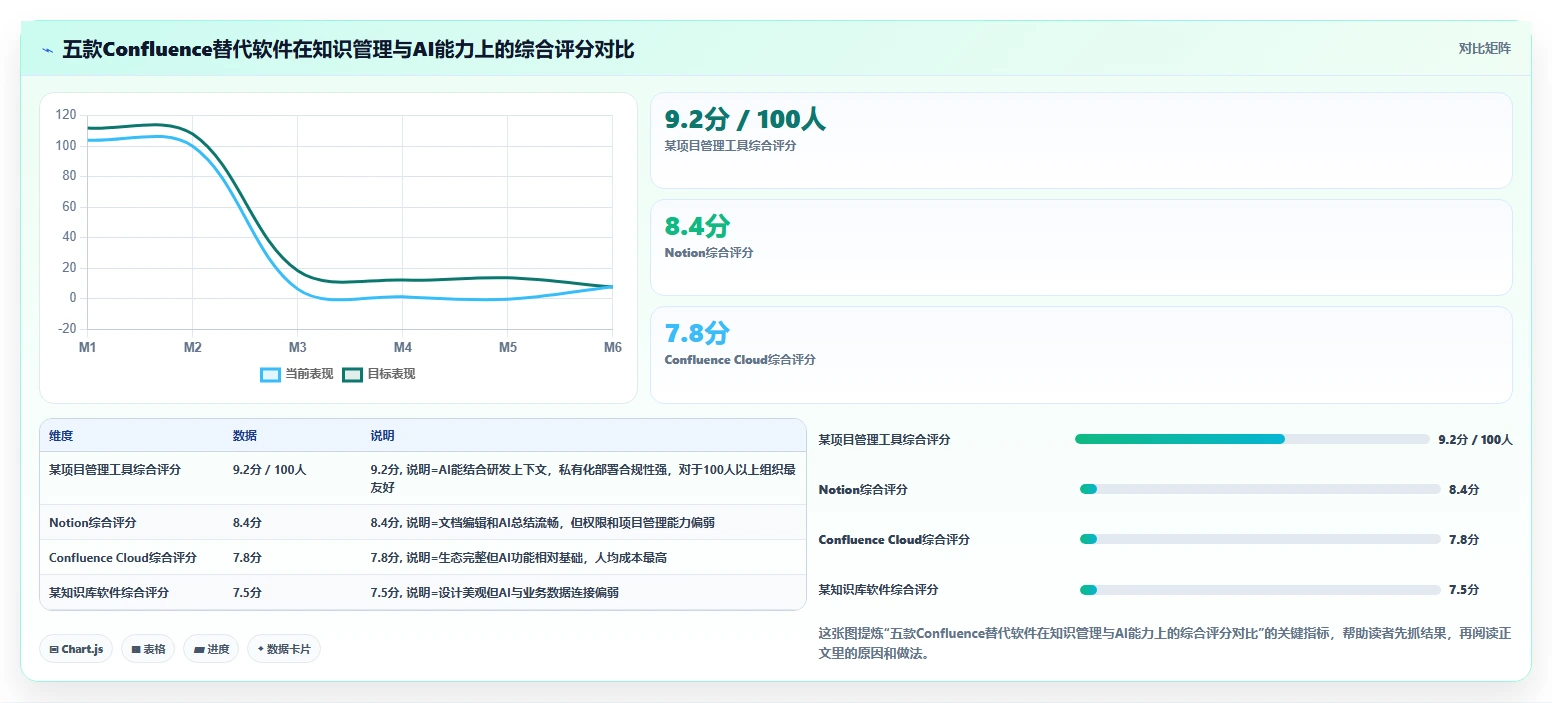The height and width of the screenshot is (703, 1552).
Task: Click the 数据 column header
Action: coord(245,436)
